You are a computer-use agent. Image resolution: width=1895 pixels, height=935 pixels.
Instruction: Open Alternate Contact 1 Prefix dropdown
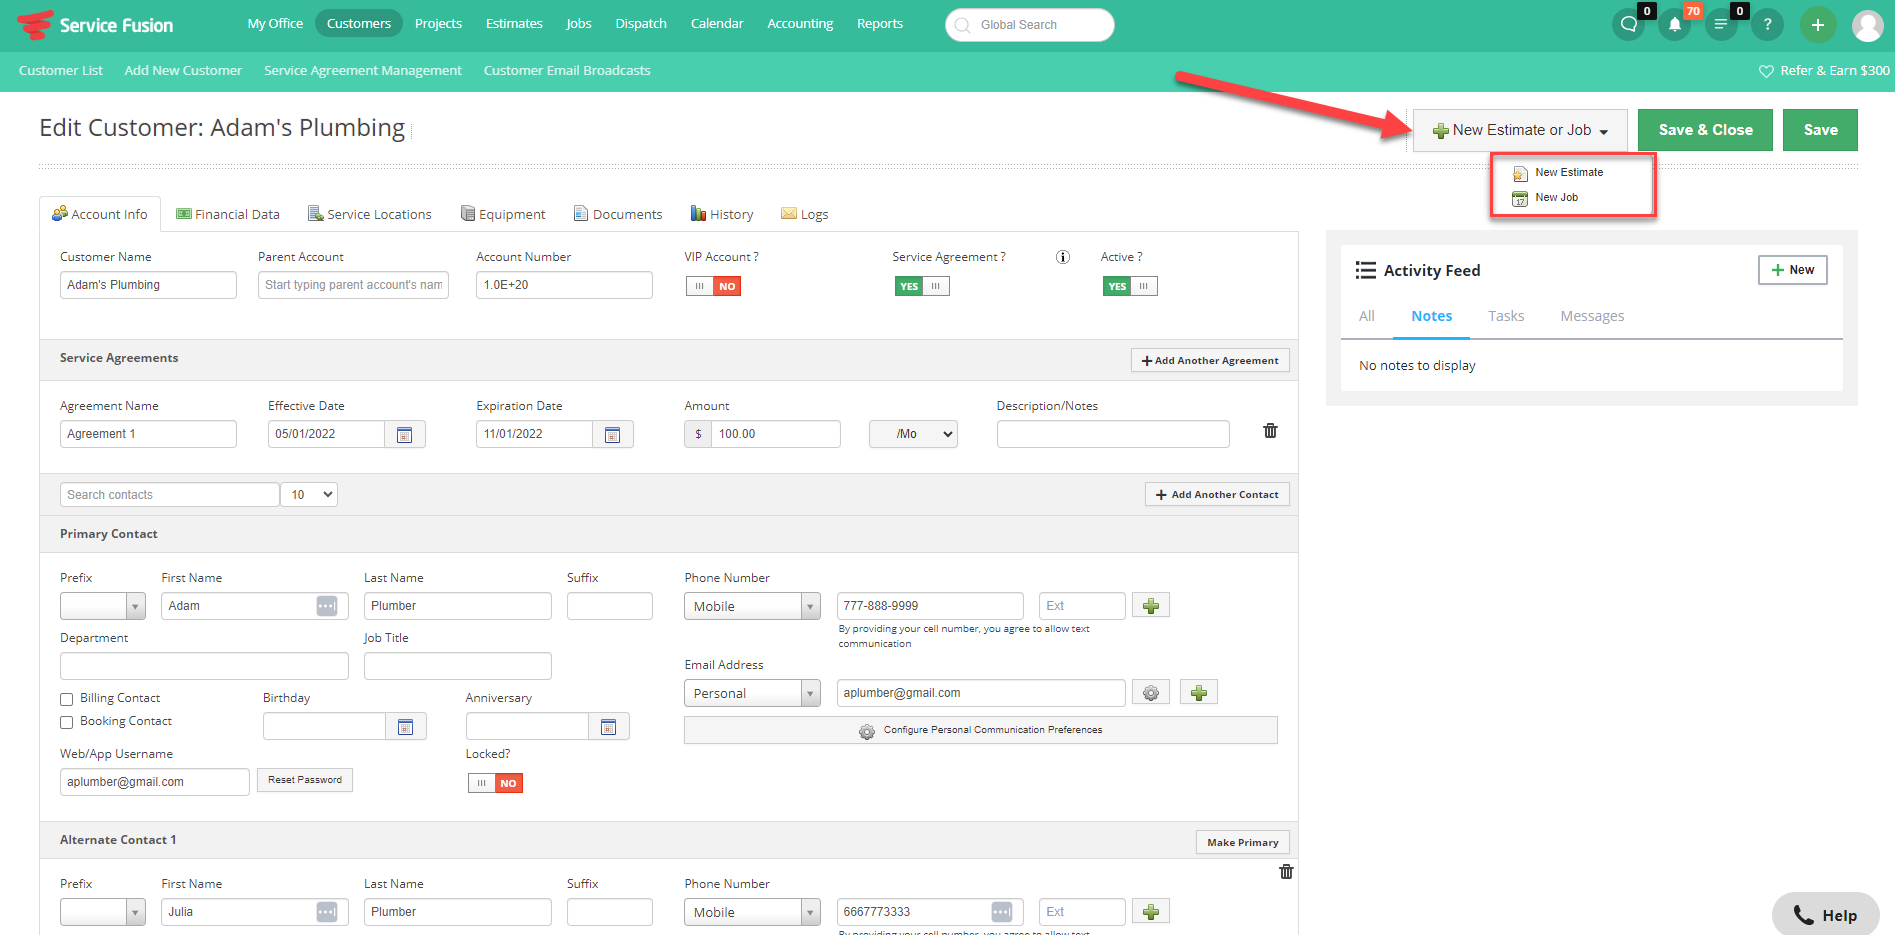(103, 912)
